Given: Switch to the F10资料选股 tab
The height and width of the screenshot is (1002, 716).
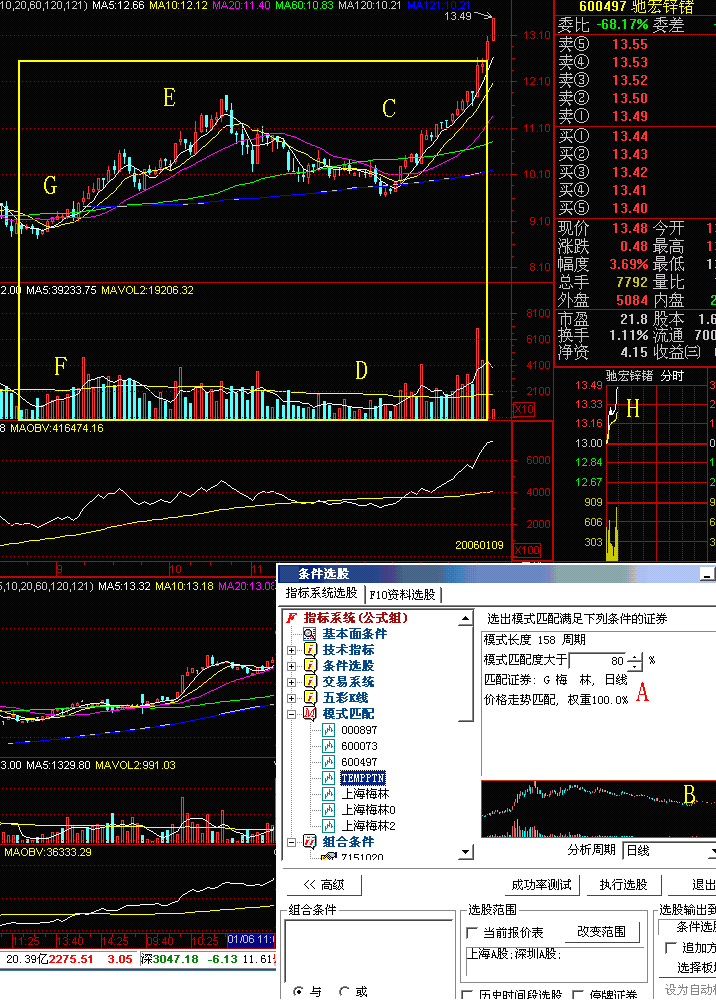Looking at the screenshot, I should point(404,595).
